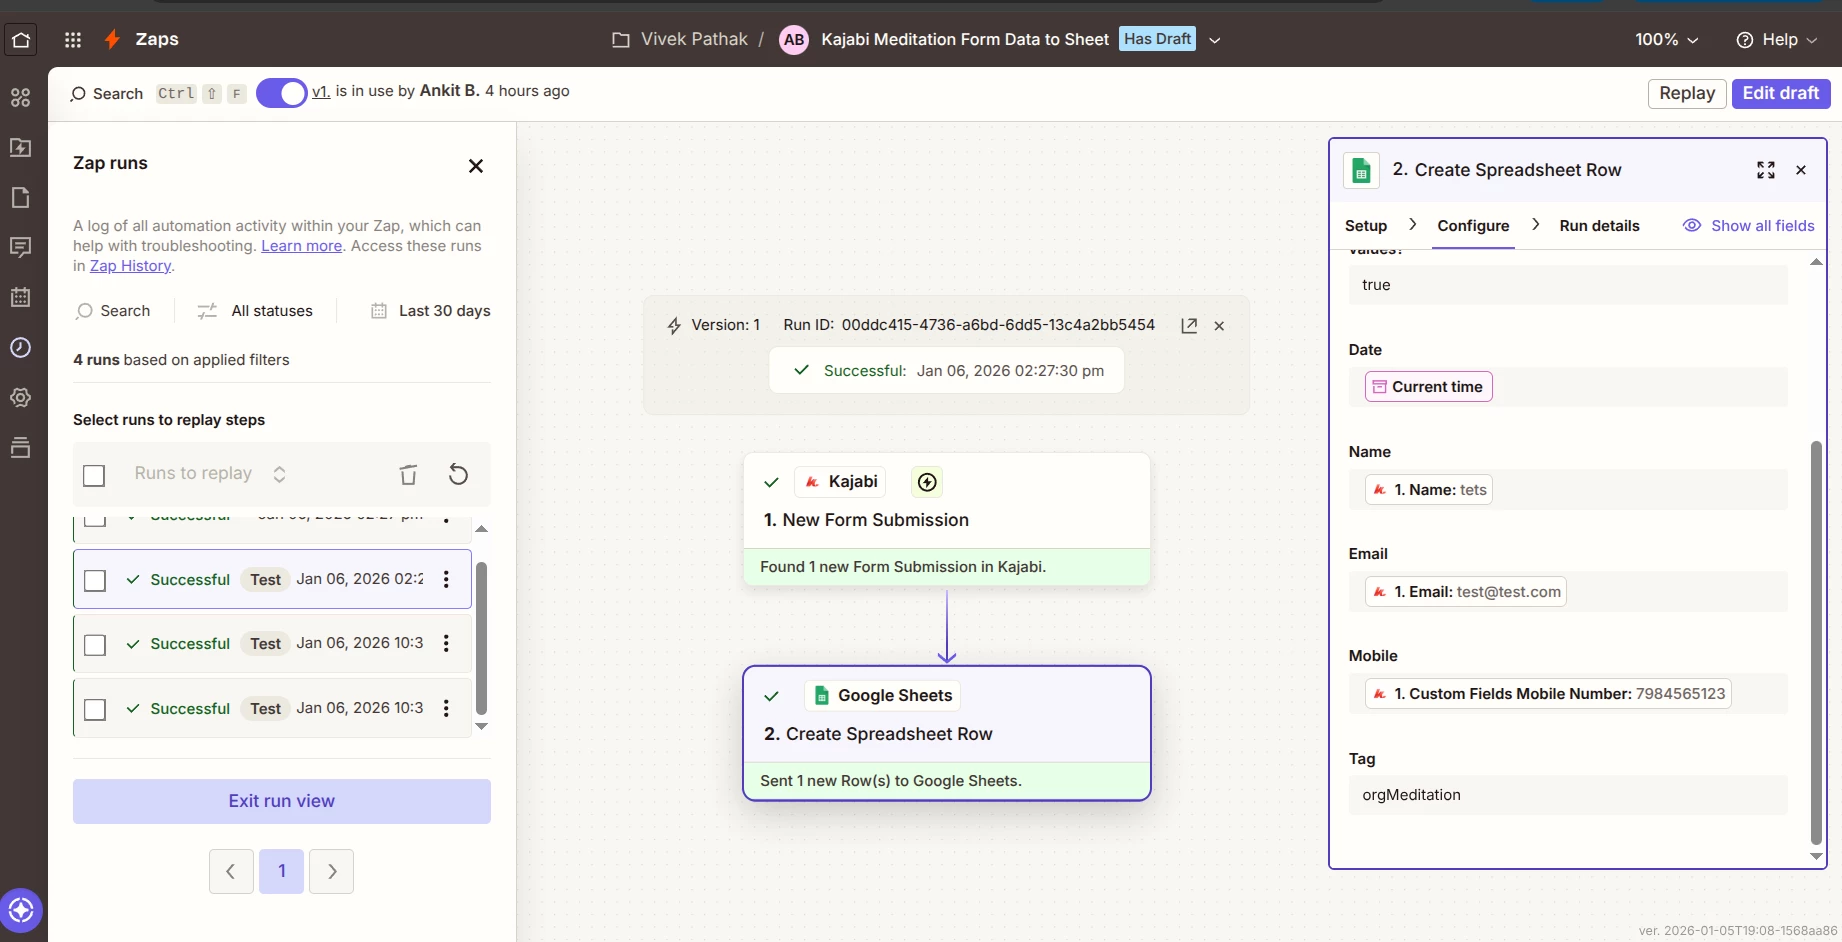Open the Learn more link

pos(301,246)
